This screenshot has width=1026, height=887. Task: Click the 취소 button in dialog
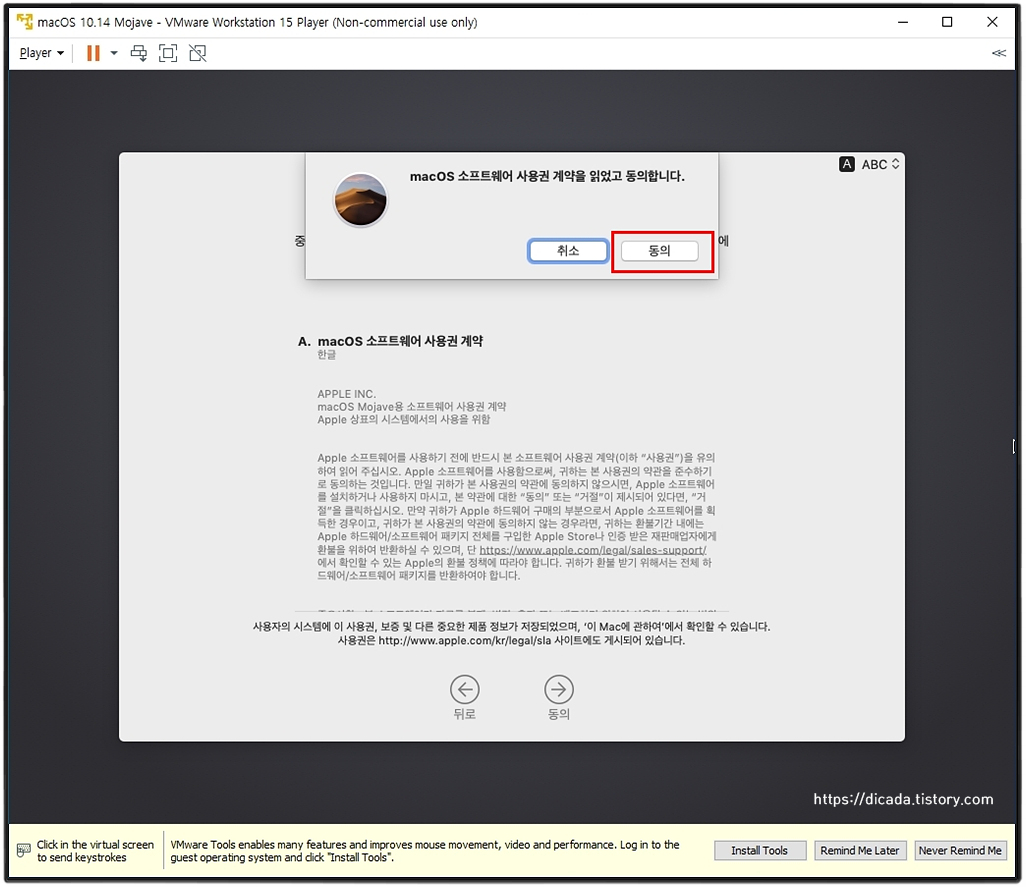(568, 251)
